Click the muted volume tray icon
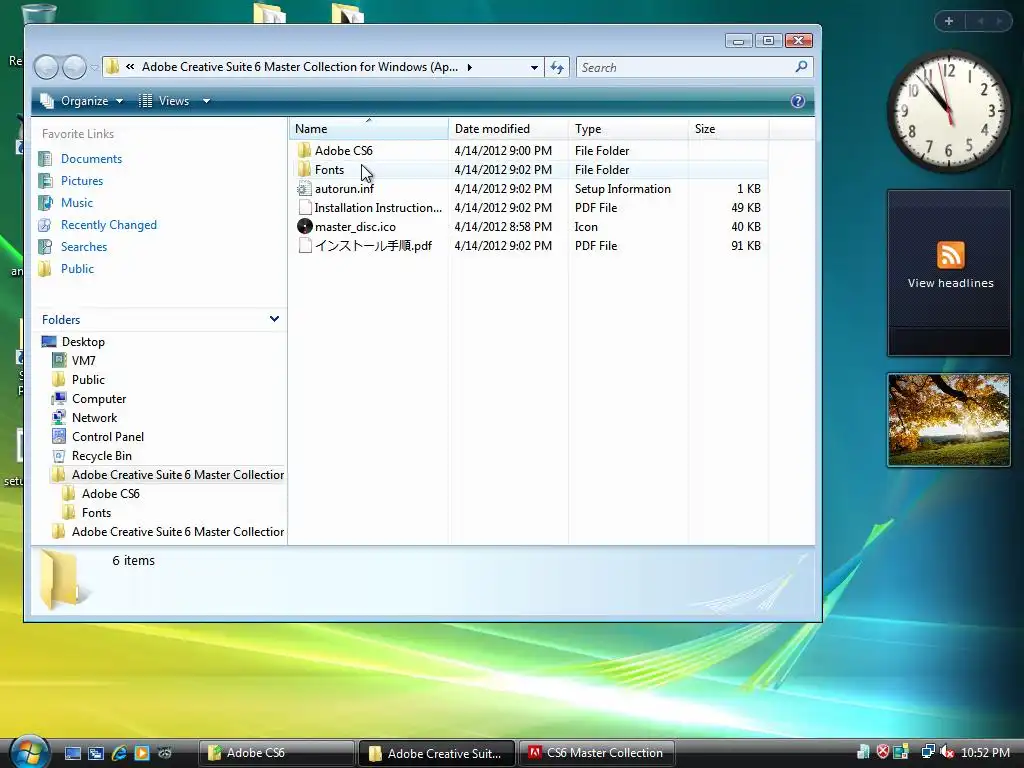 pos(946,752)
